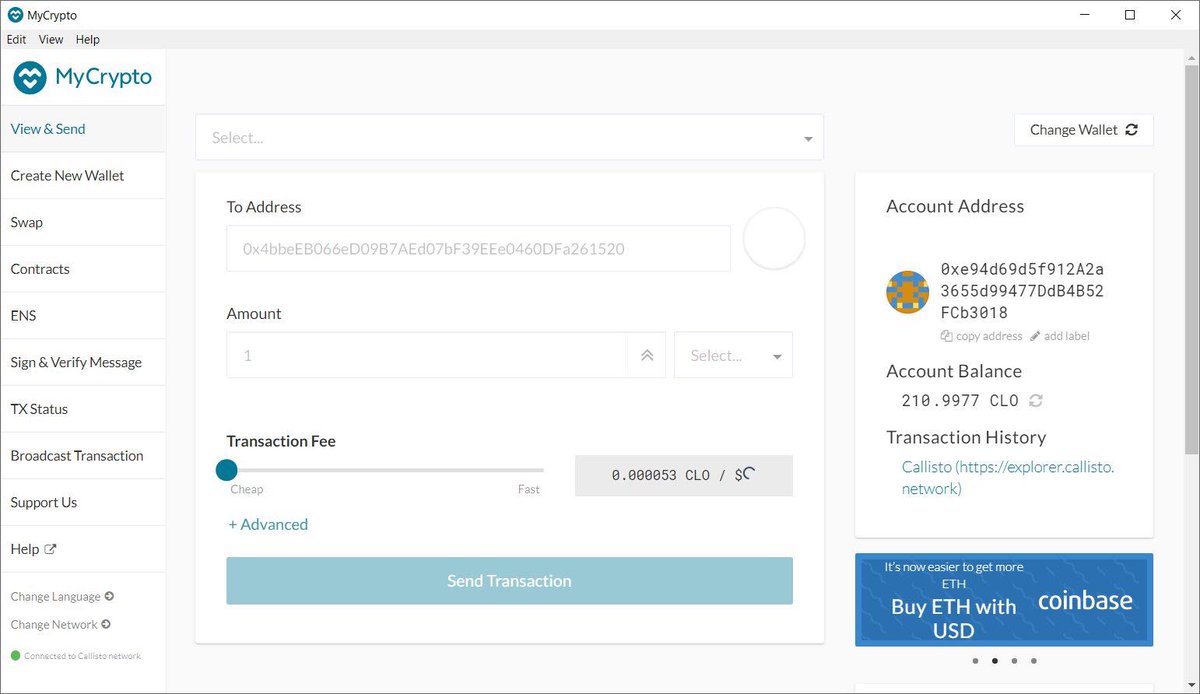Click the Change Language arrow icon
Screen dimensions: 1200x694
click(x=109, y=596)
